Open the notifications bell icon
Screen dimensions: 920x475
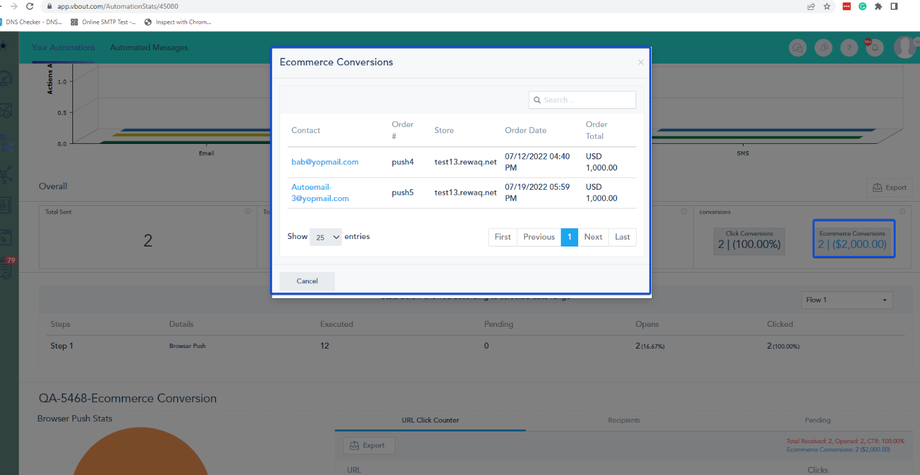tap(874, 48)
